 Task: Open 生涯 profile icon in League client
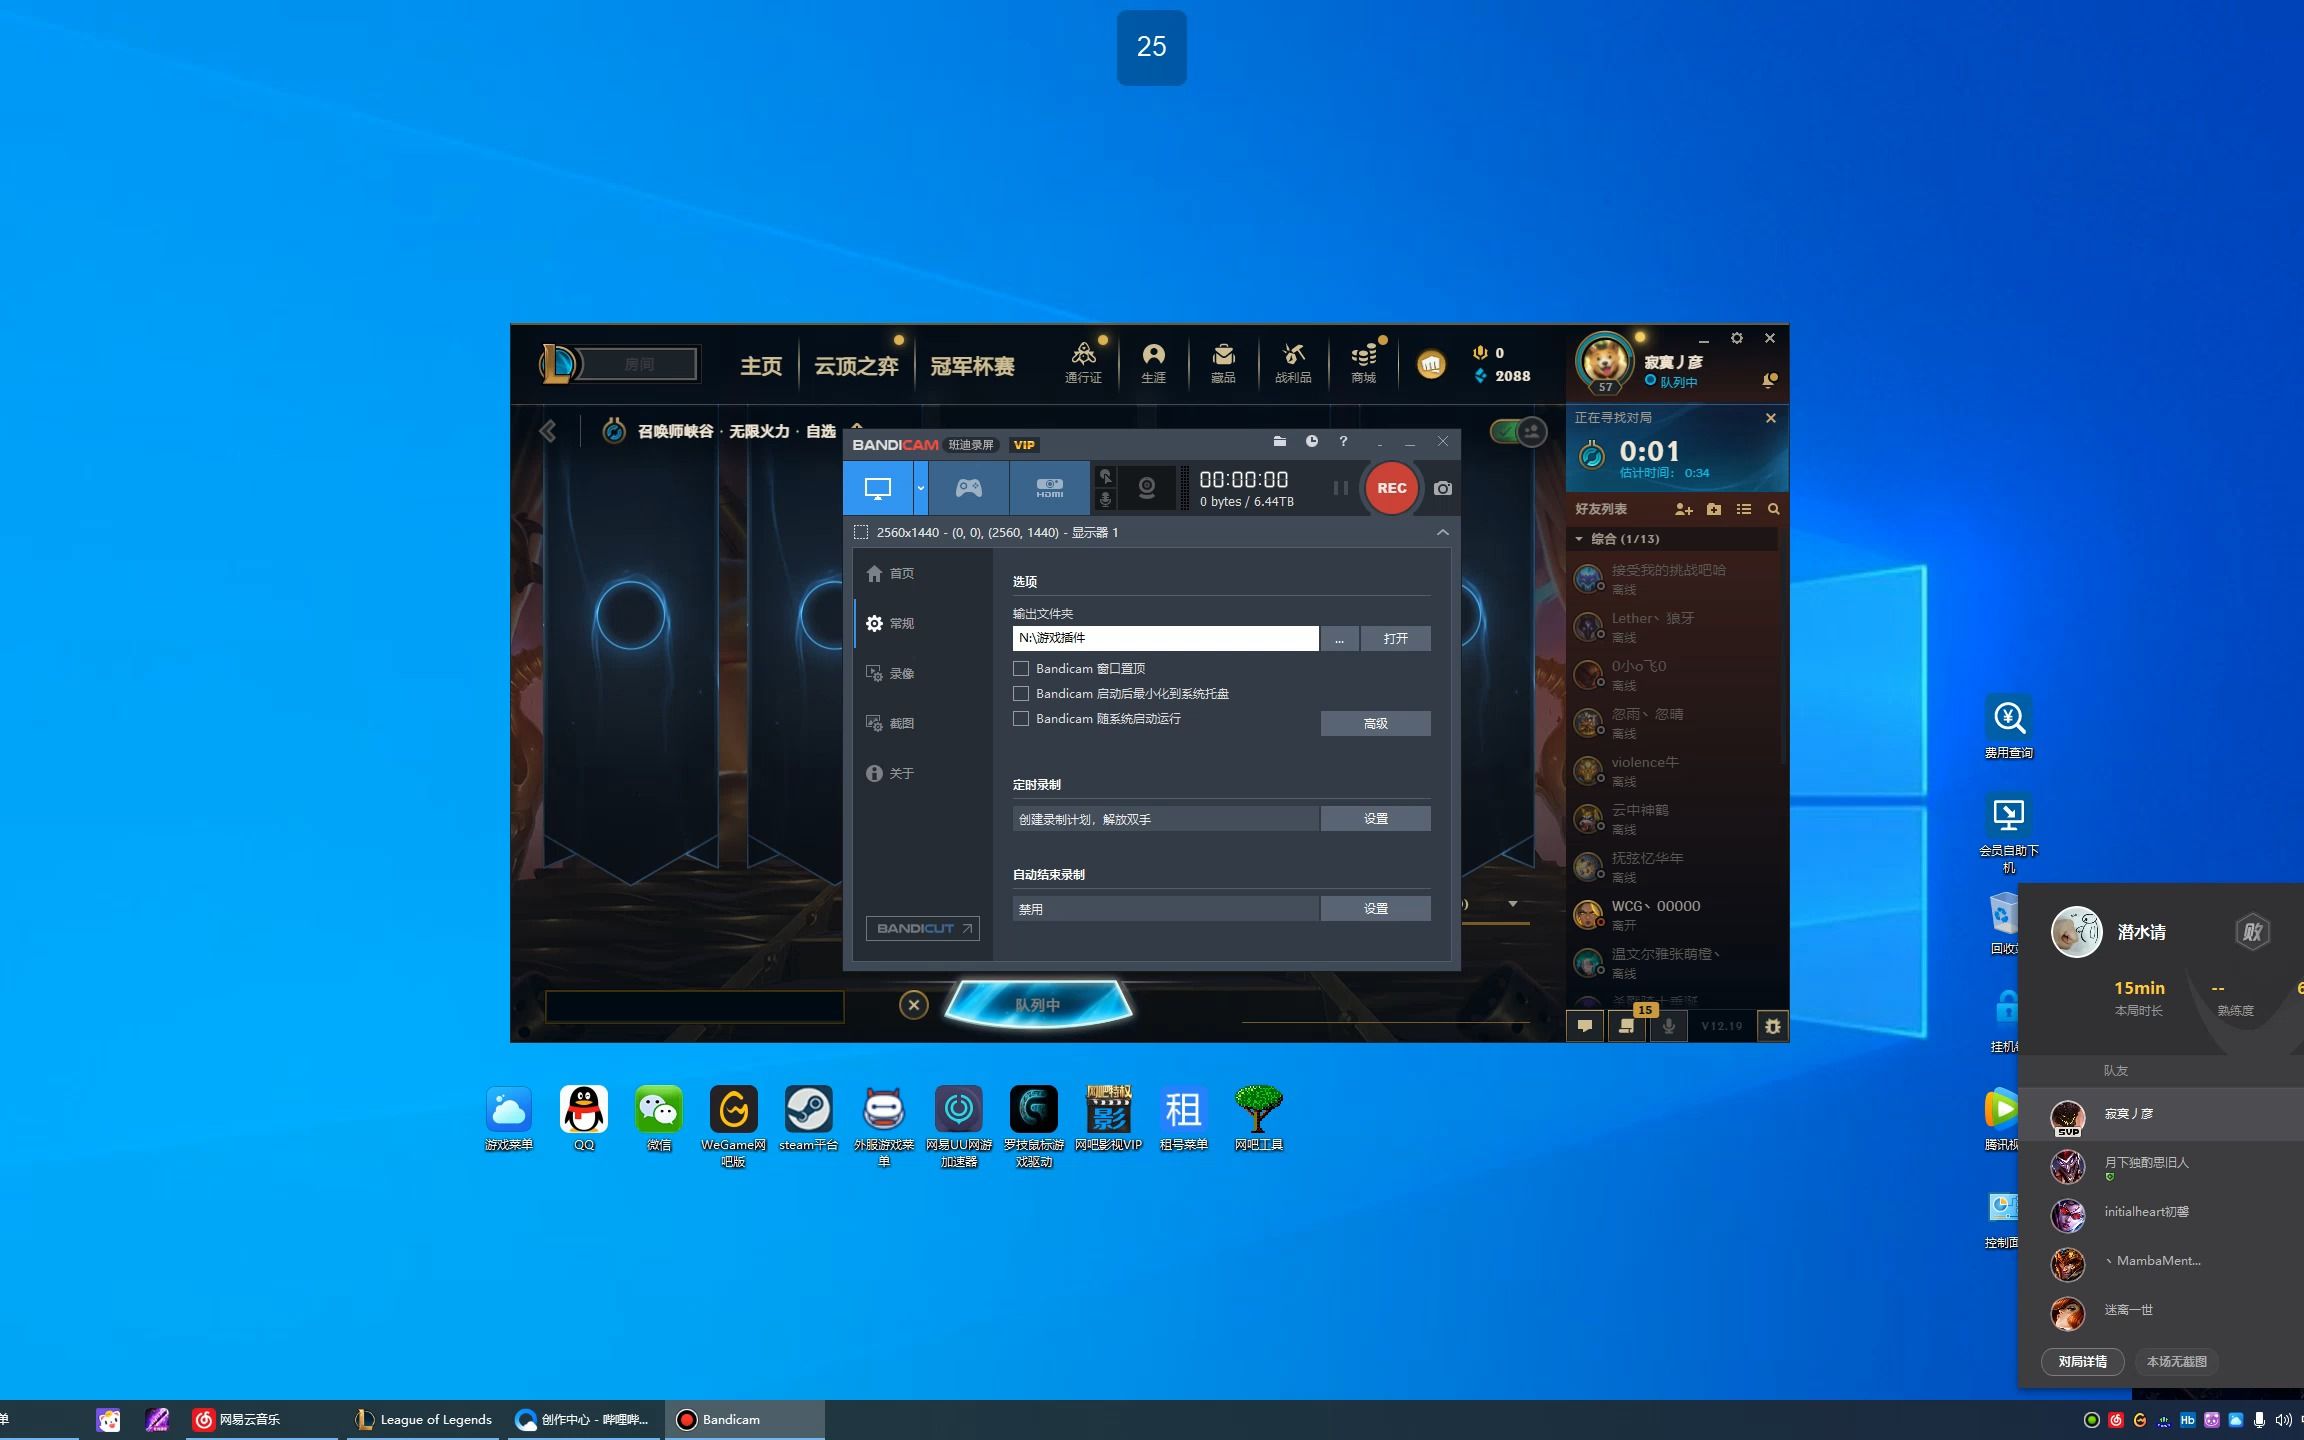(1153, 362)
